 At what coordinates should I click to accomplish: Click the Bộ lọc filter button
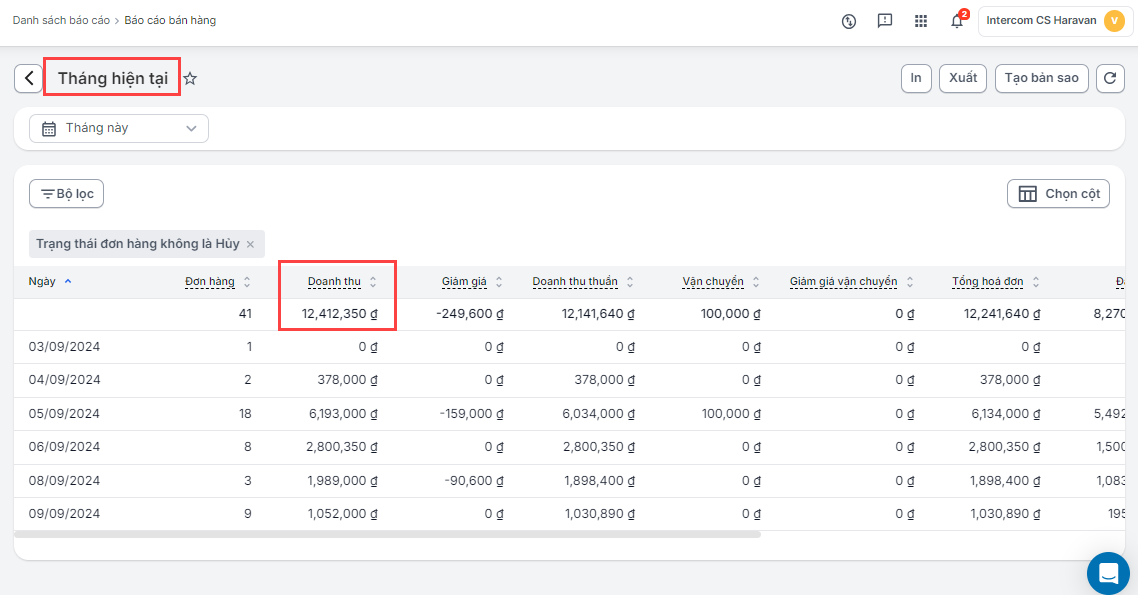coord(67,194)
